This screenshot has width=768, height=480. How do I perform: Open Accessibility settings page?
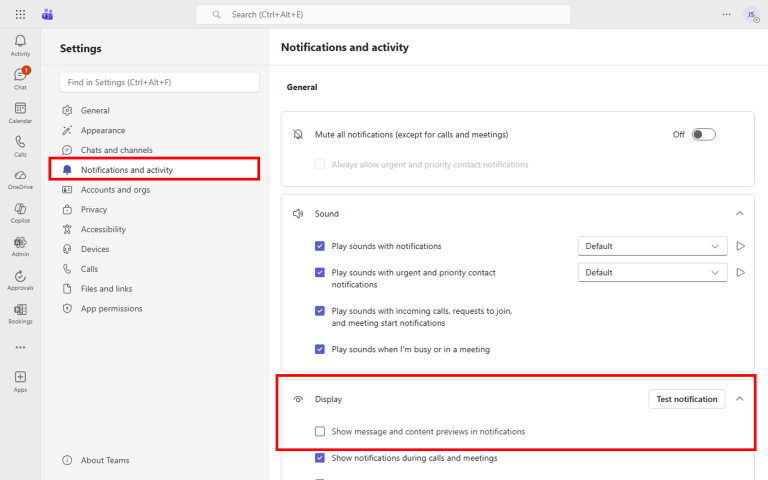click(103, 229)
